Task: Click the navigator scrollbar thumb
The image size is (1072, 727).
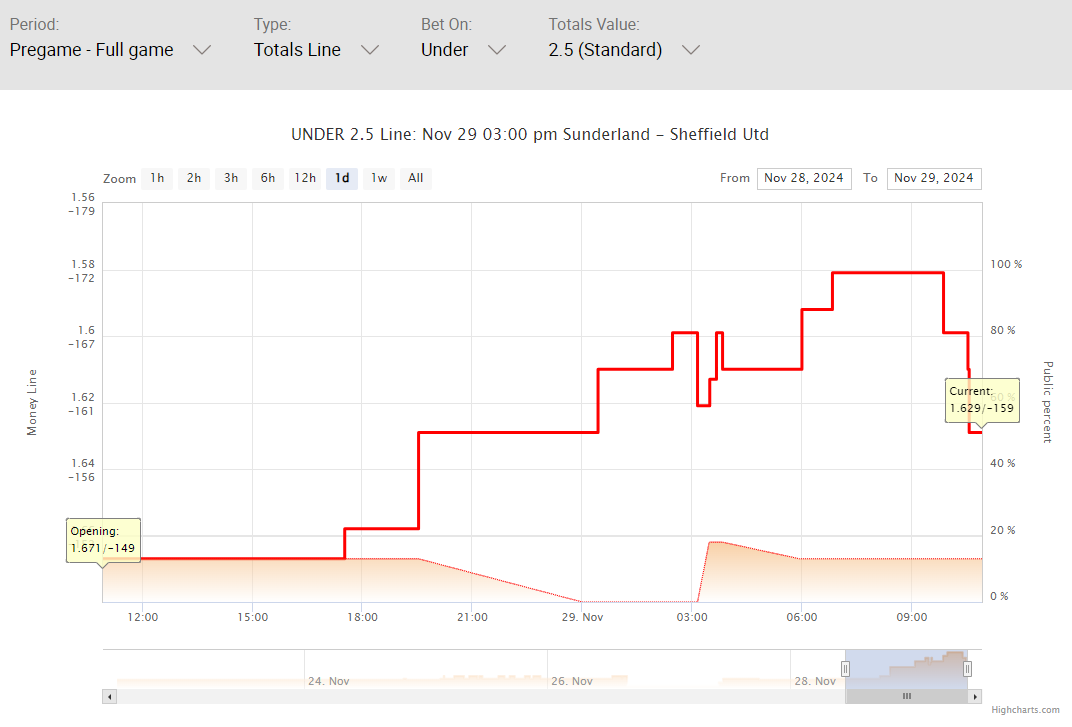Action: [907, 697]
